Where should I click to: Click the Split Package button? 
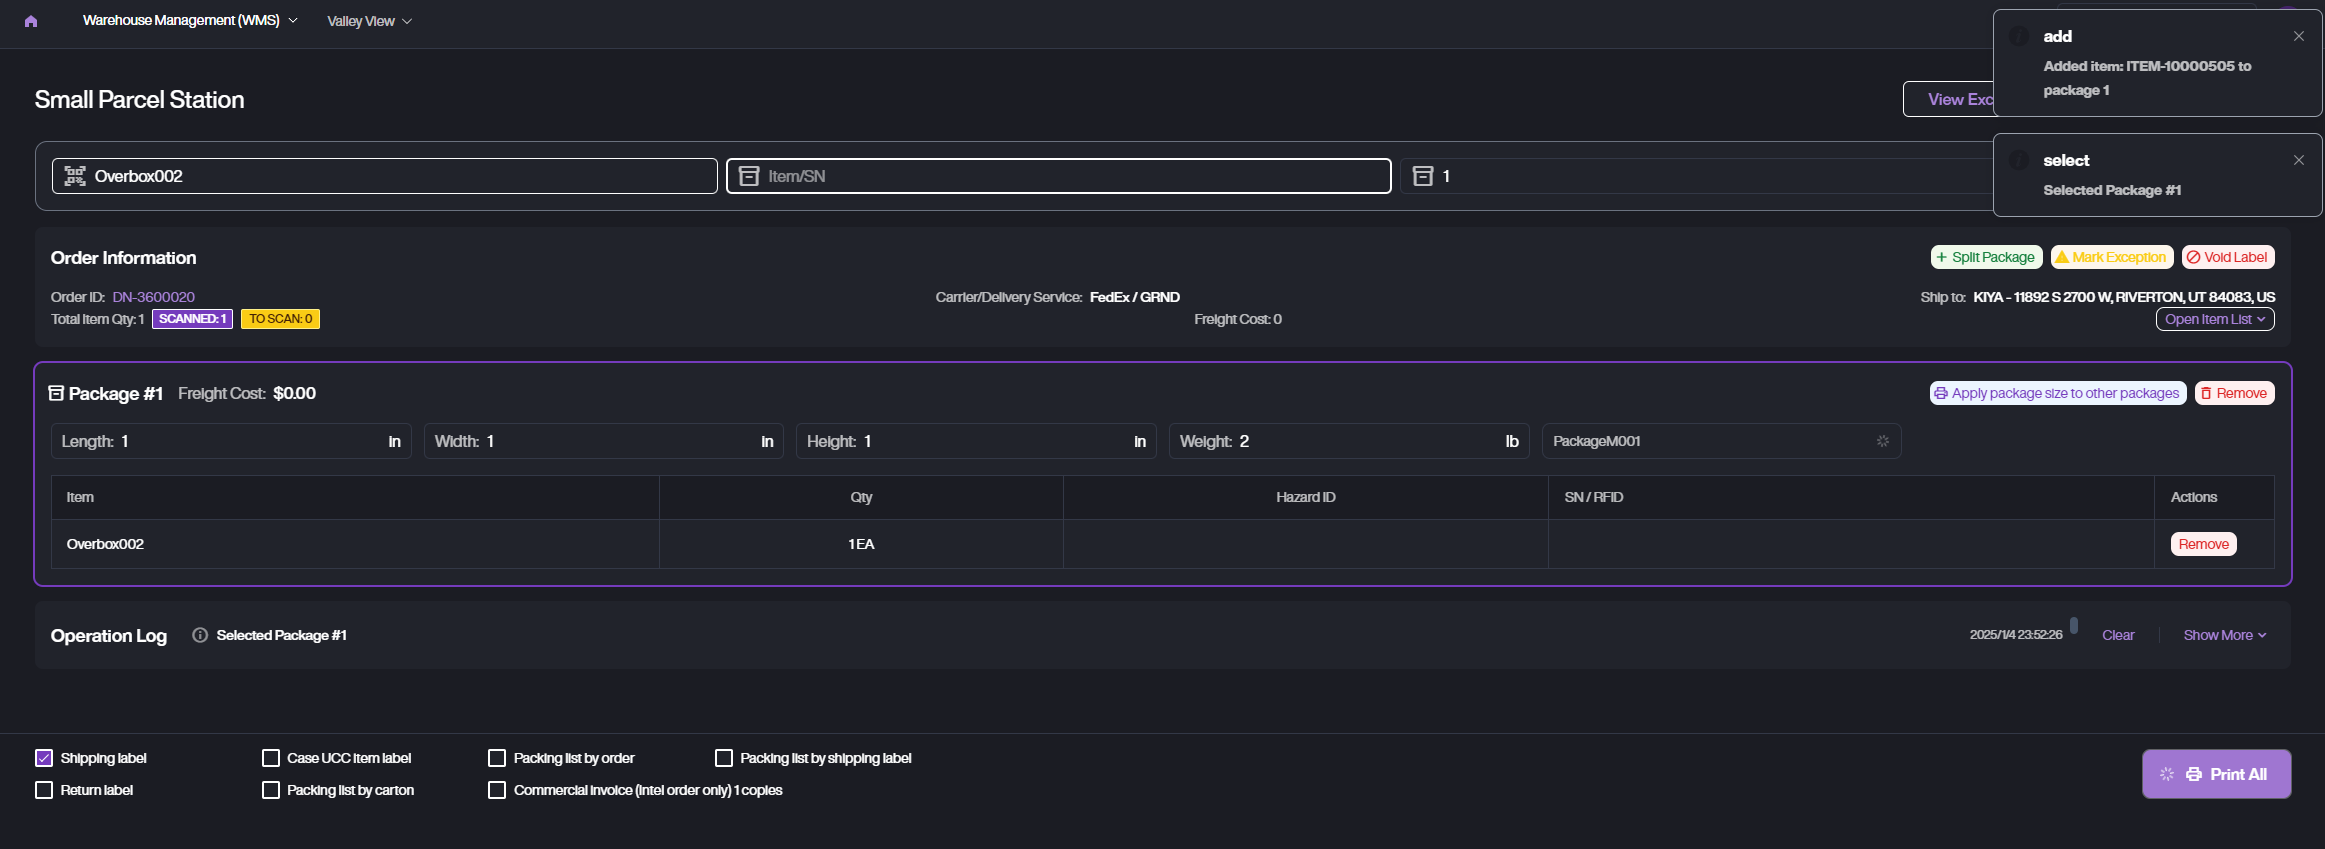1985,257
